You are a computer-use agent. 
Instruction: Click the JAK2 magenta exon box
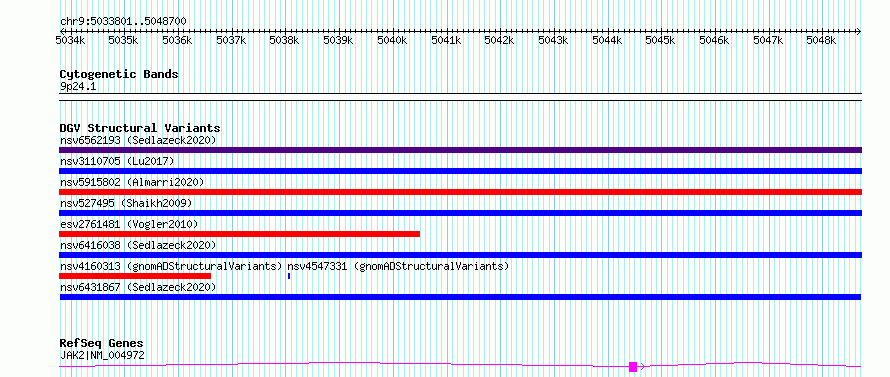pos(633,367)
